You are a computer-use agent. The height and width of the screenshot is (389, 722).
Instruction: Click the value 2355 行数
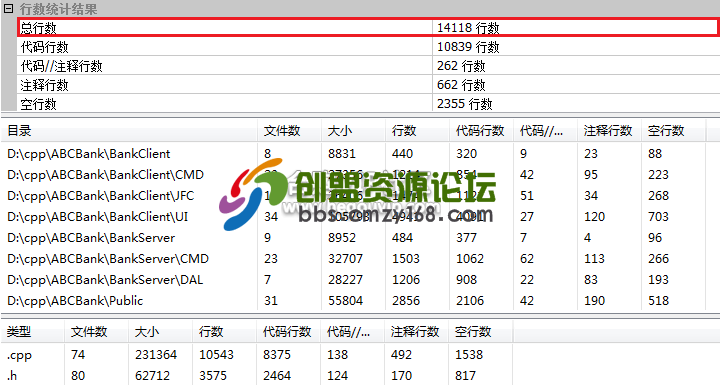click(x=464, y=104)
